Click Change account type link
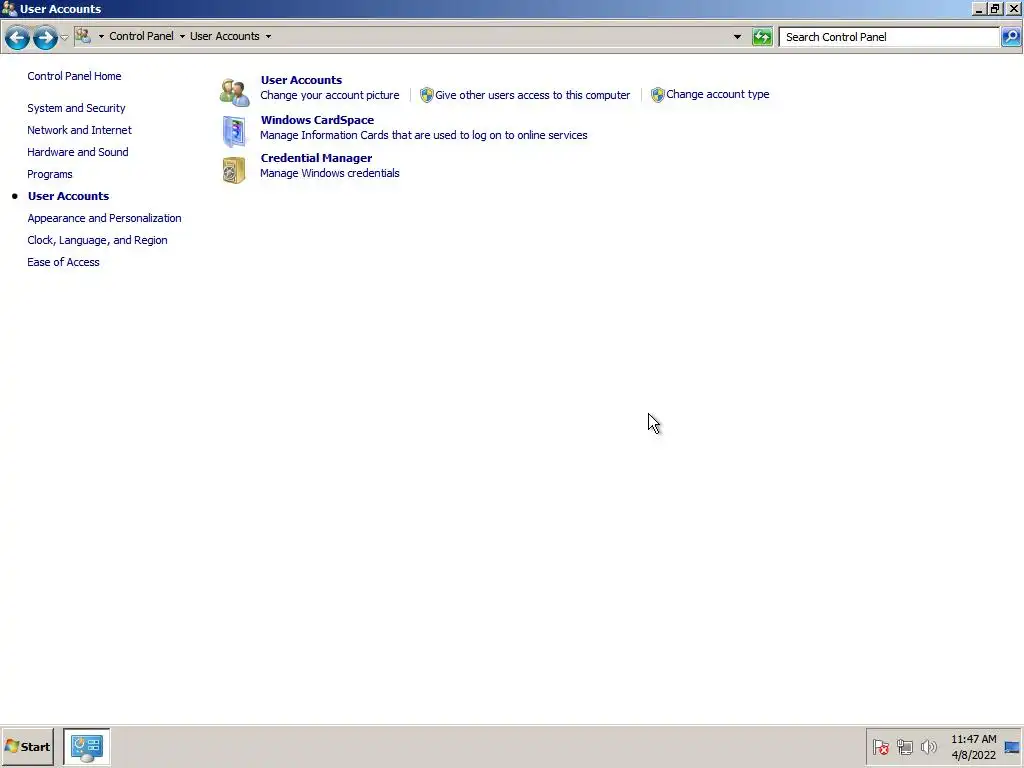Screen dimensions: 1024x768 point(718,95)
